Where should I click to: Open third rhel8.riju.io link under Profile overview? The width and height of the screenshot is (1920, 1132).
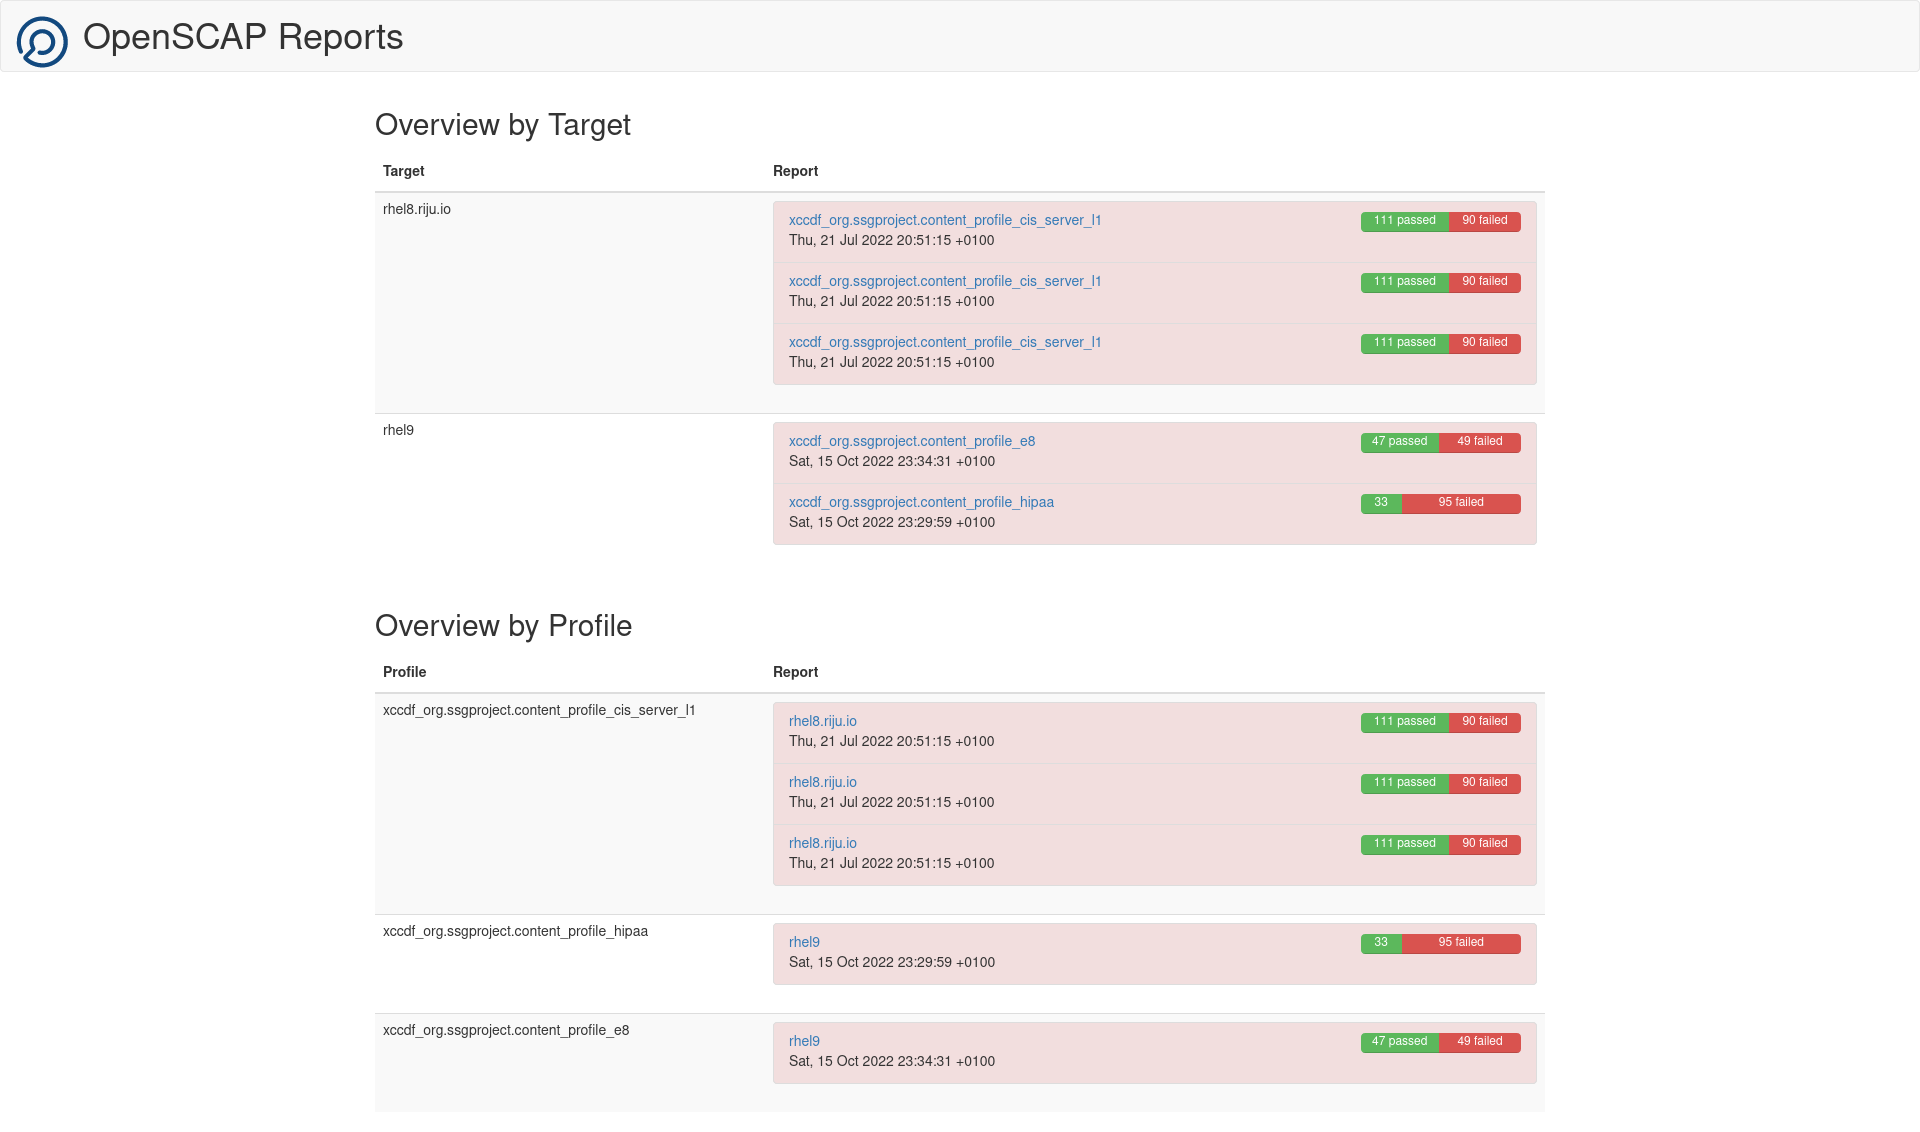[822, 843]
